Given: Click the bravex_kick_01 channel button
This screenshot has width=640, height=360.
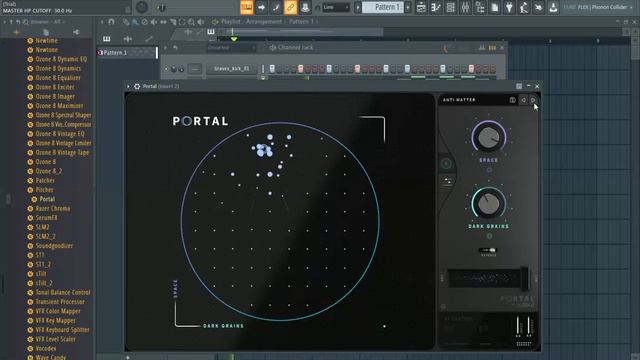Looking at the screenshot, I should pos(231,69).
